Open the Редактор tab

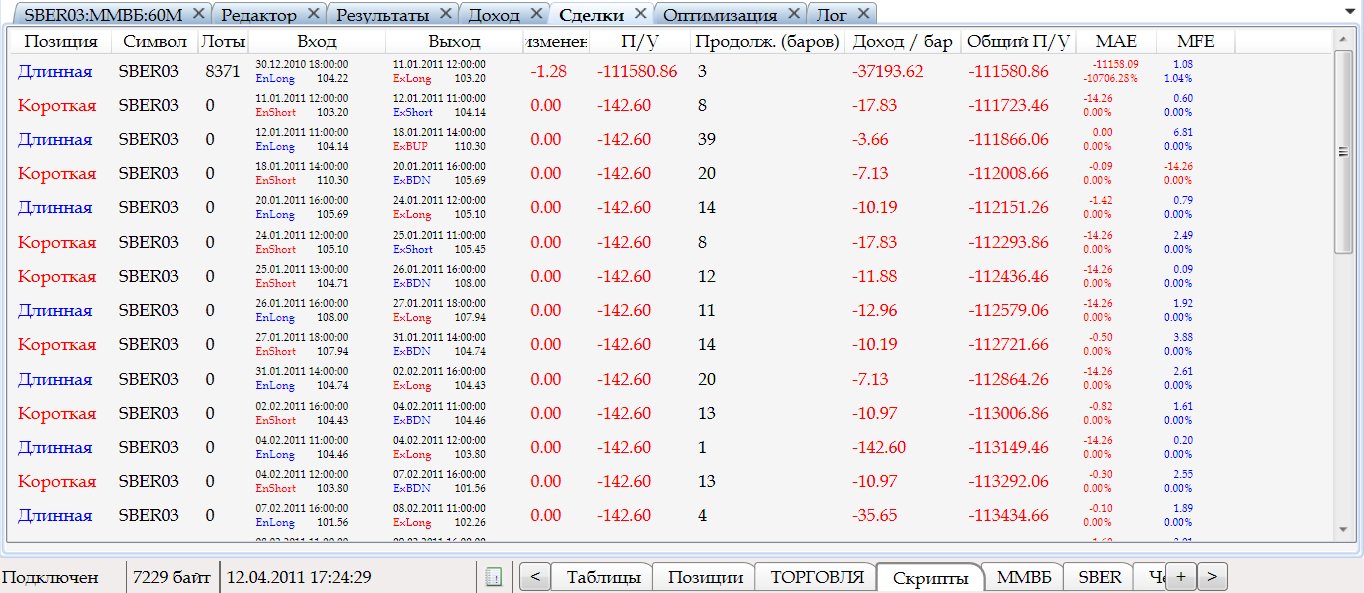pos(259,15)
